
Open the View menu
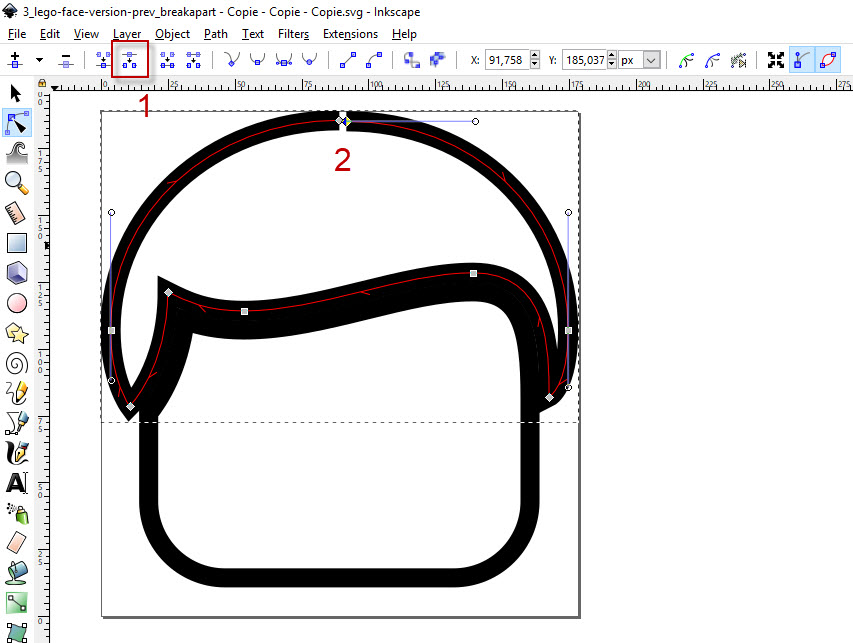86,34
